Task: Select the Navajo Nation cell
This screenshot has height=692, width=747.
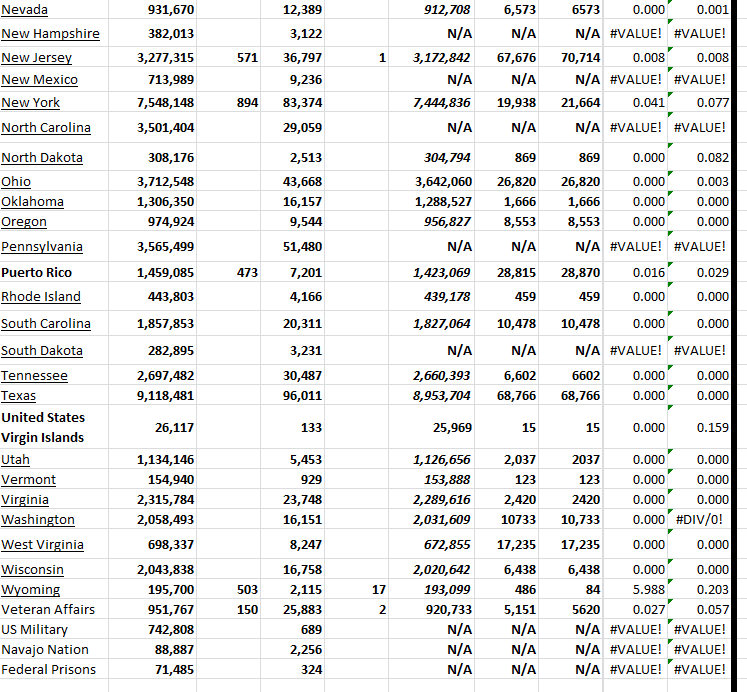Action: click(45, 649)
